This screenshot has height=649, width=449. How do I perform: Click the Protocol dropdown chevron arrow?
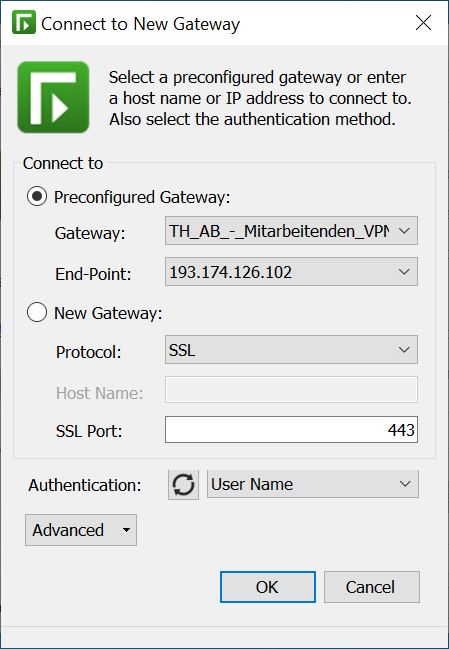[x=404, y=350]
